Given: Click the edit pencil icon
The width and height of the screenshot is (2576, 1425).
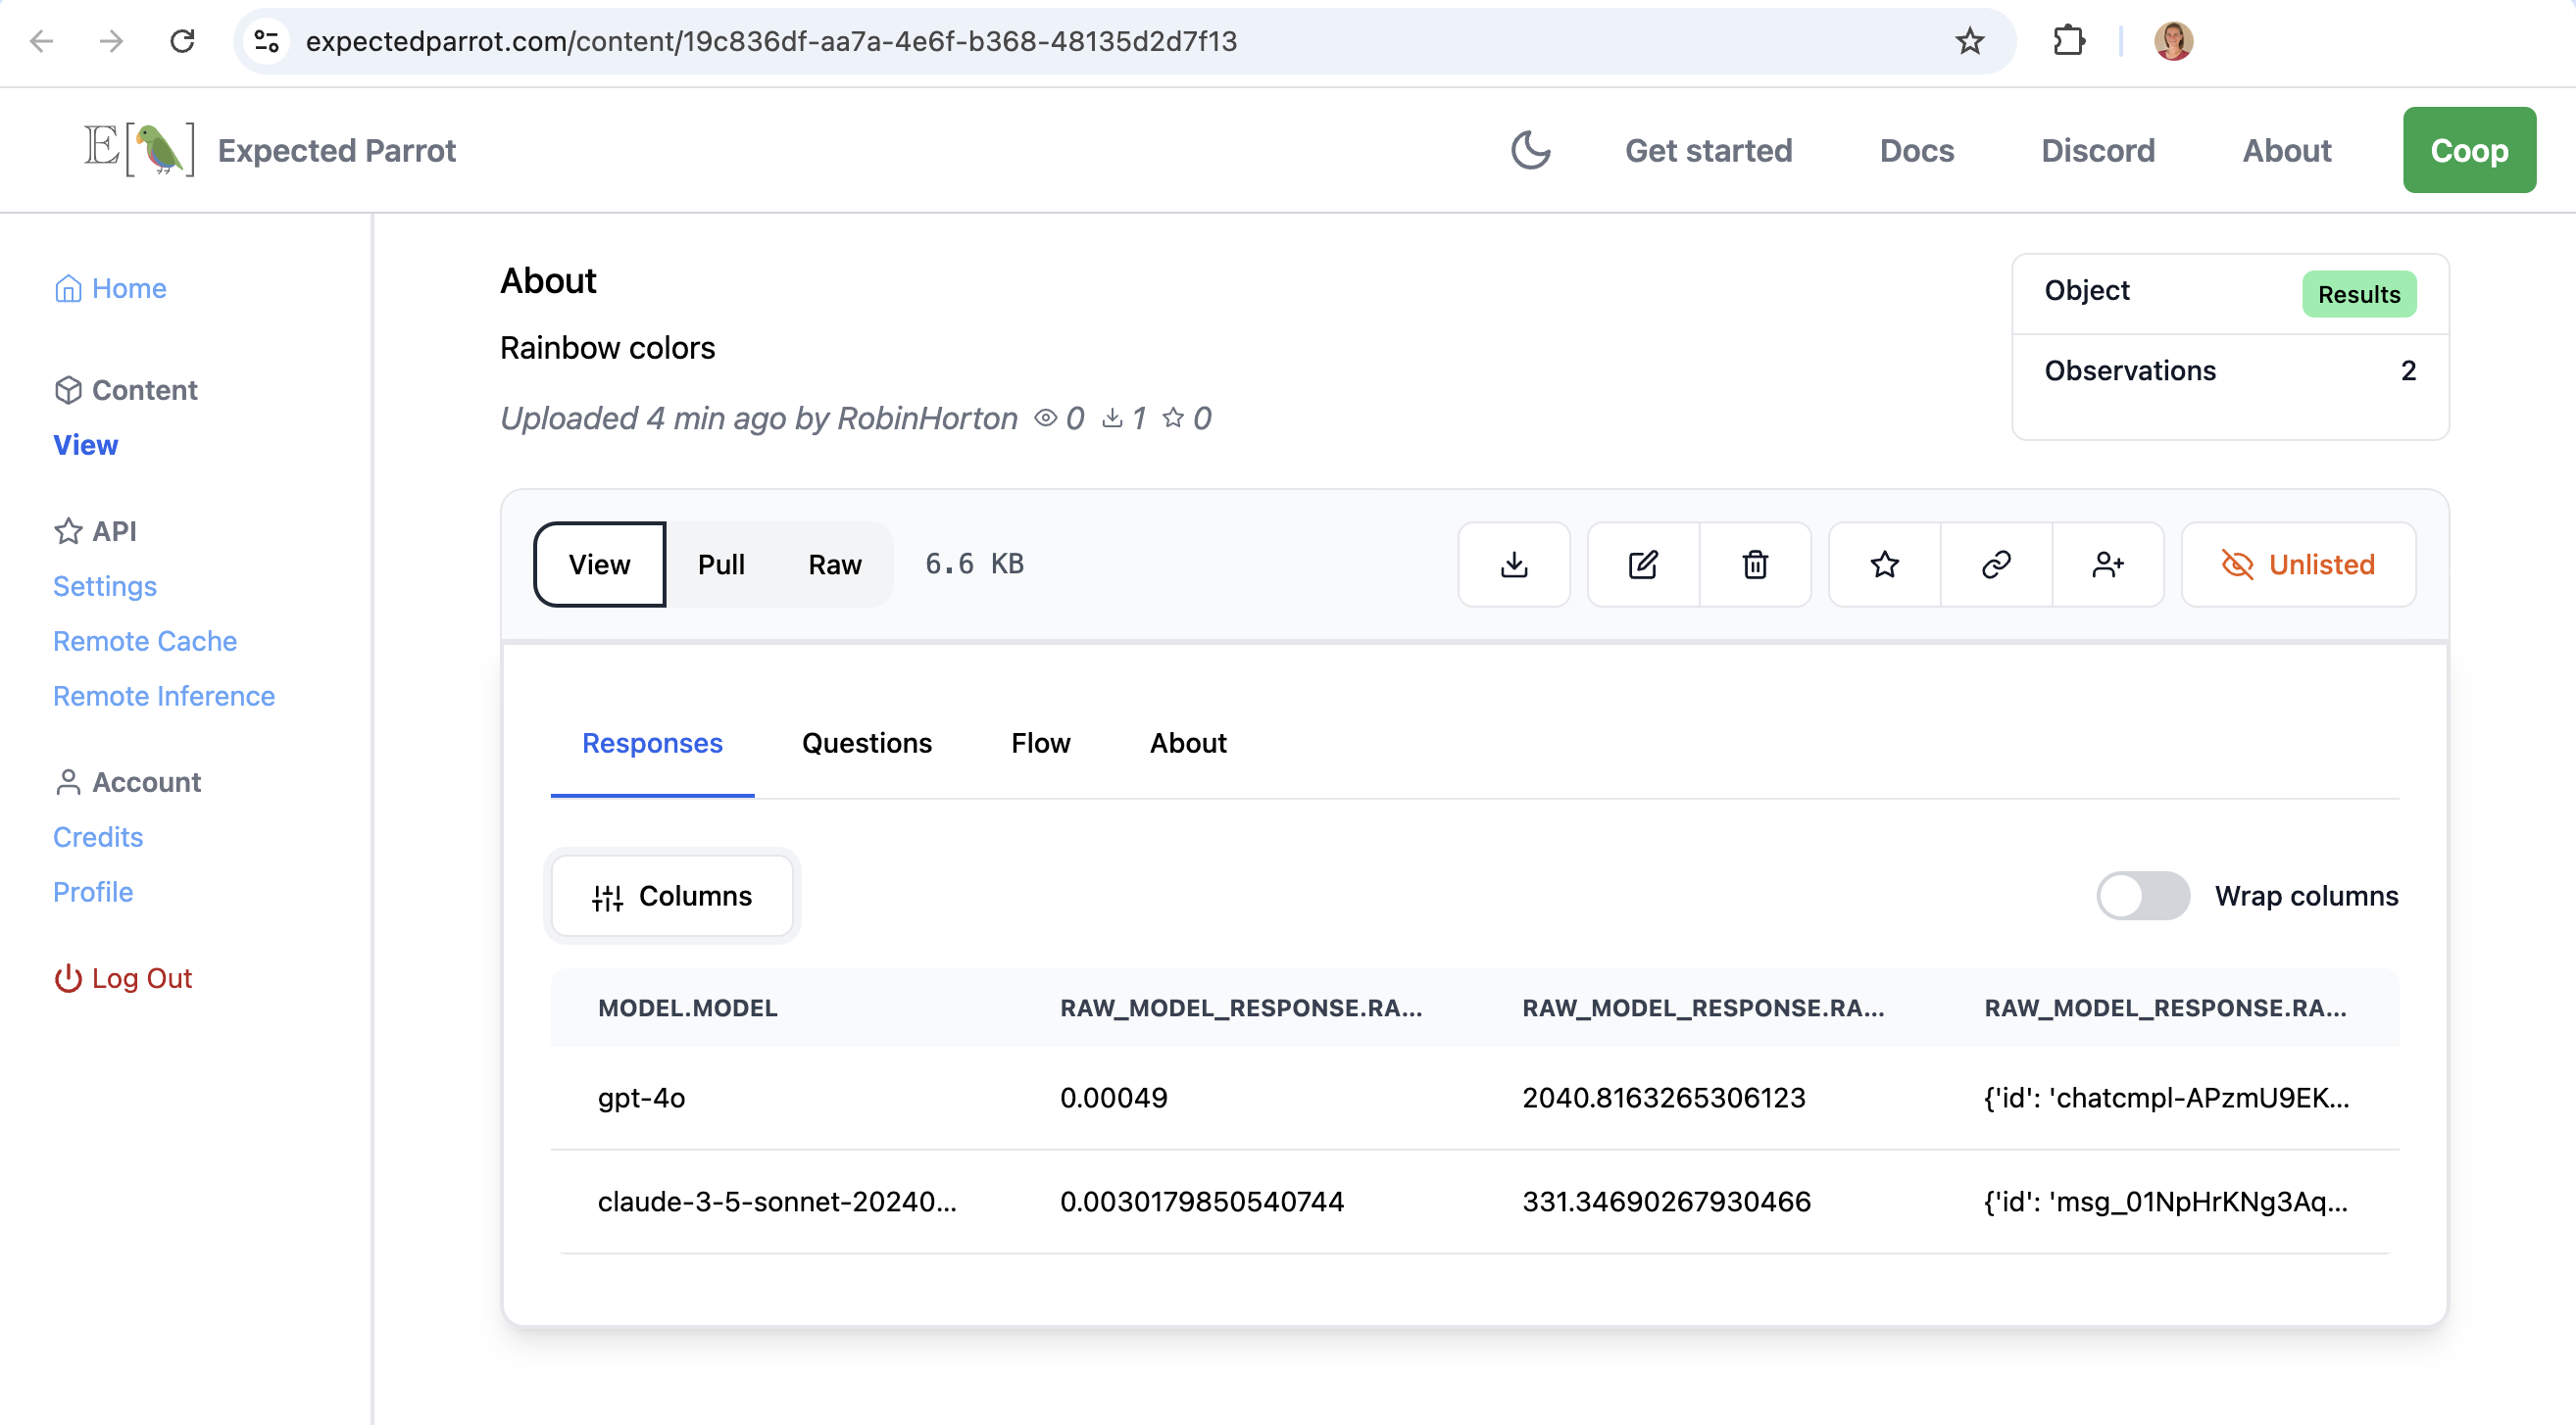Looking at the screenshot, I should coord(1643,564).
